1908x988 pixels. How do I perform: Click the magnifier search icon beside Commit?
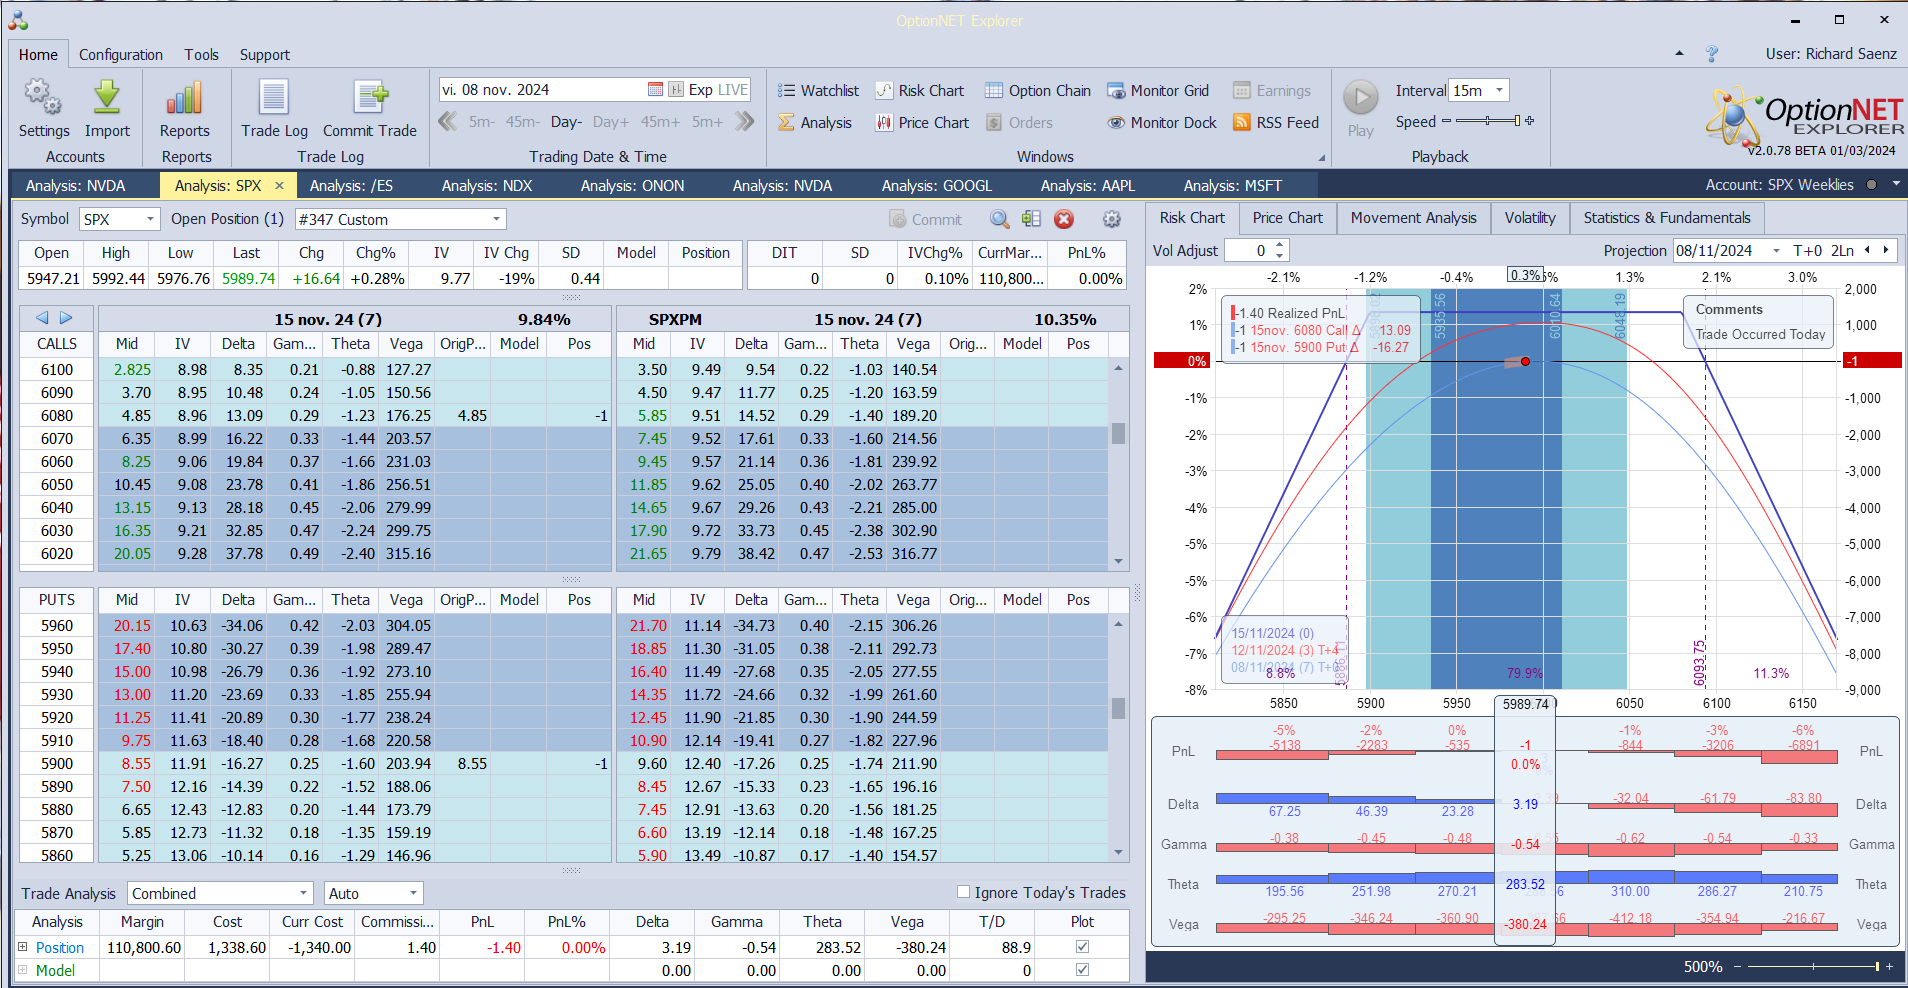(1000, 219)
